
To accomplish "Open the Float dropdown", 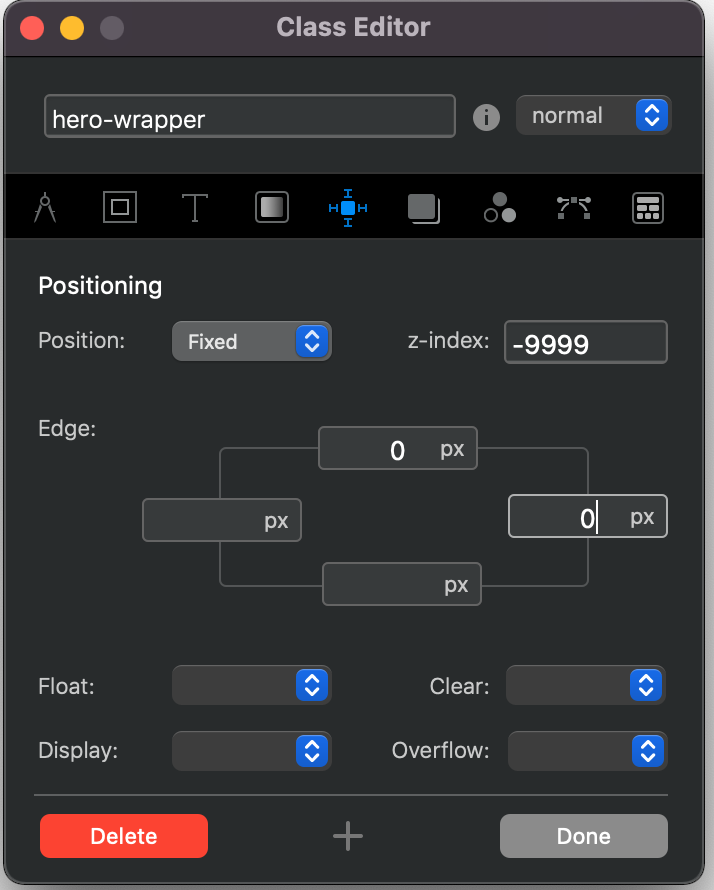I will 251,687.
